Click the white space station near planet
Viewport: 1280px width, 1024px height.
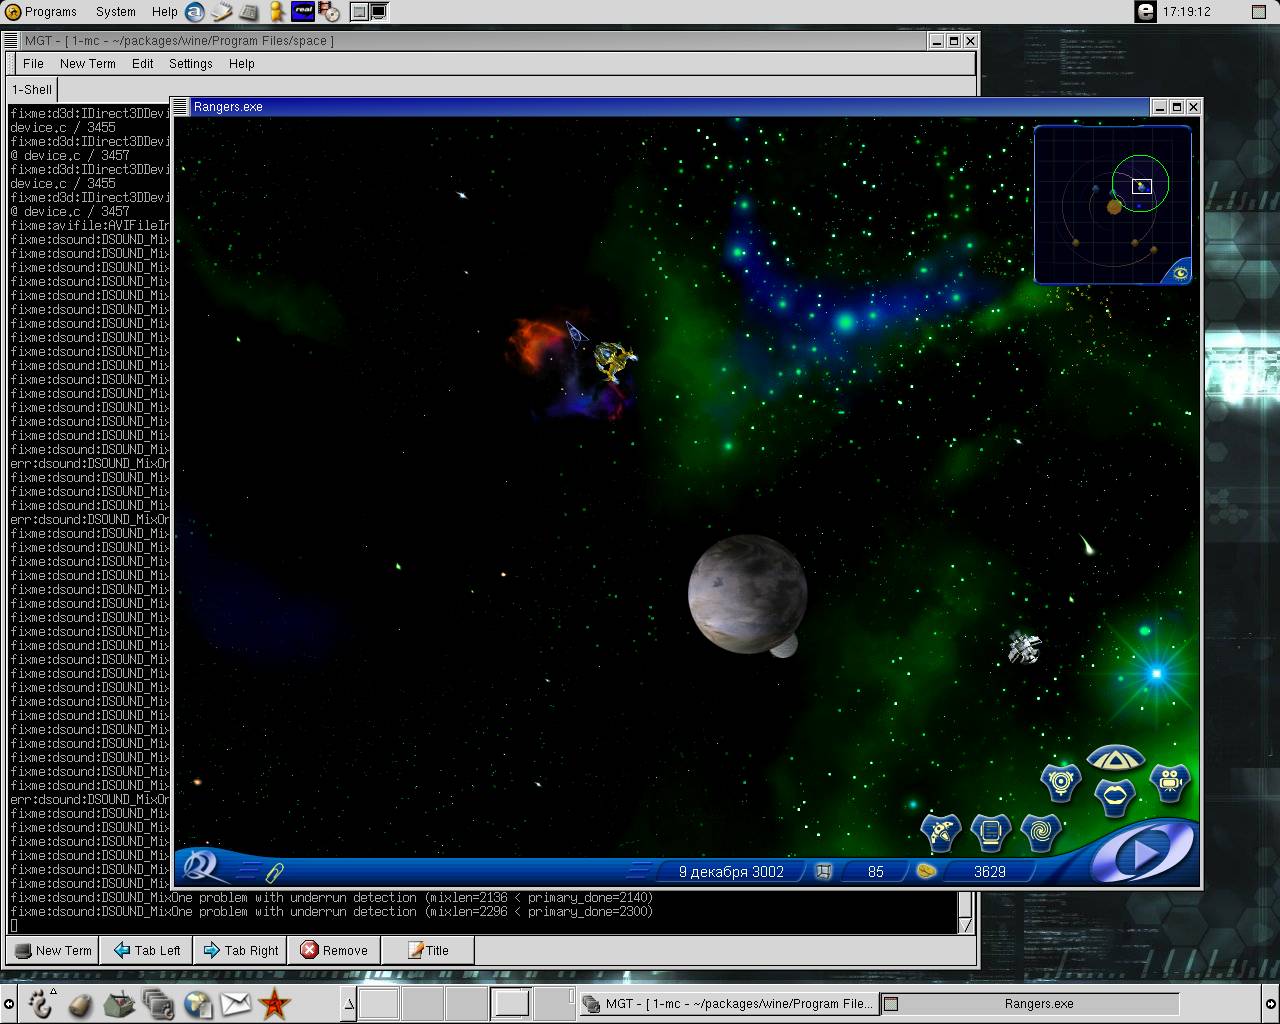(1024, 649)
